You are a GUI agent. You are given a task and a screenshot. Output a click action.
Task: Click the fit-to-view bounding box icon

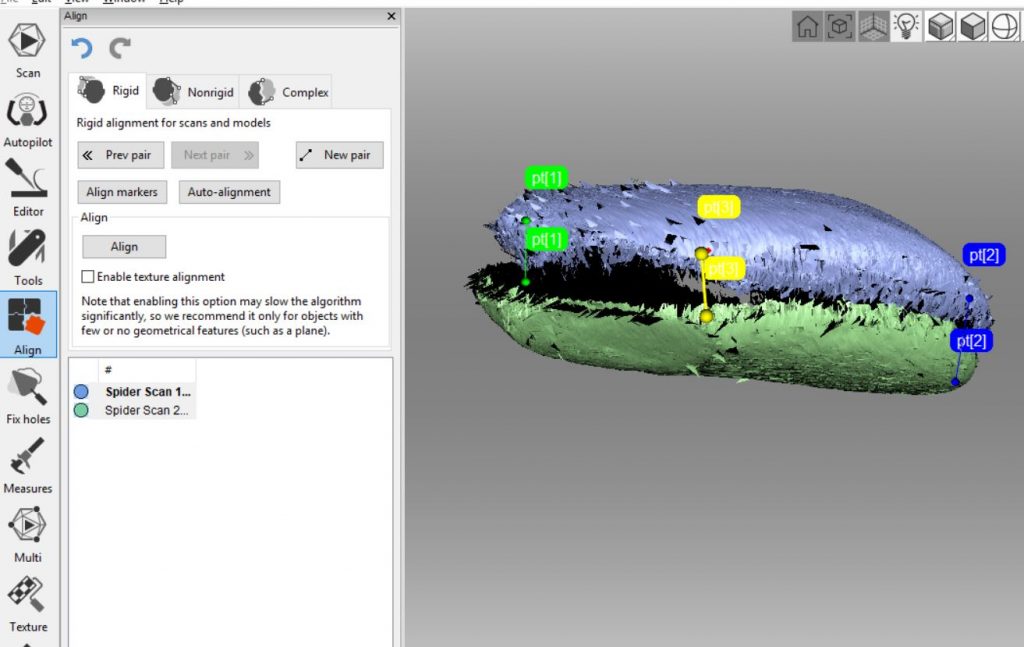840,27
